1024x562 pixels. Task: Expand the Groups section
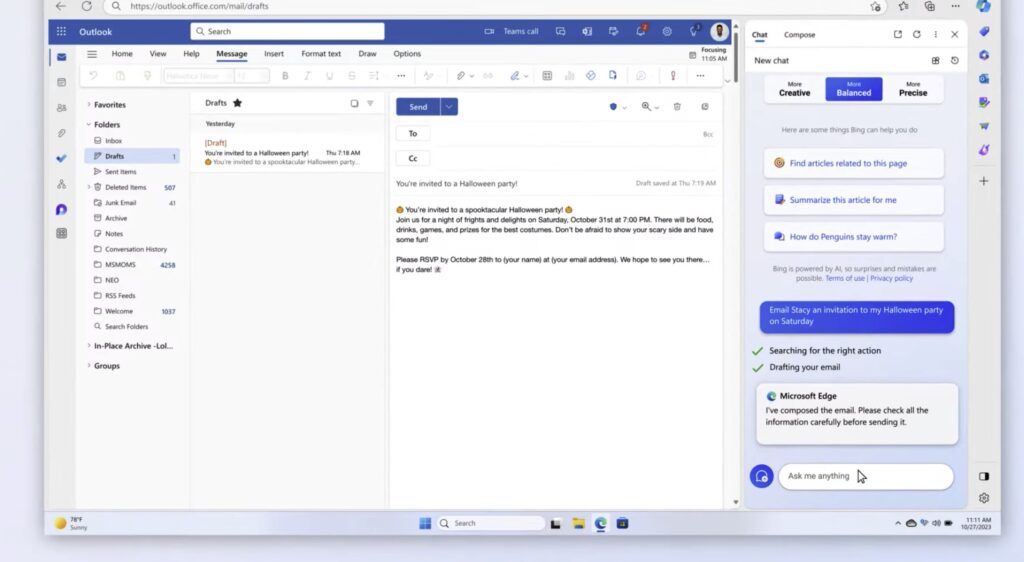(89, 366)
